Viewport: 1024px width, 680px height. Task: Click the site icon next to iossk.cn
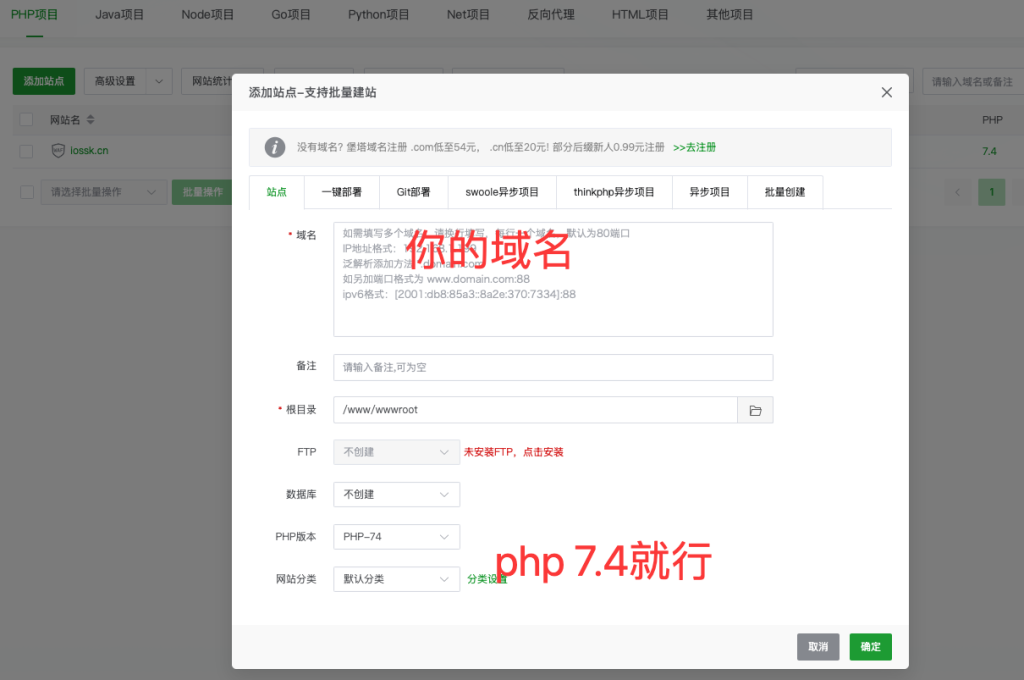click(59, 151)
